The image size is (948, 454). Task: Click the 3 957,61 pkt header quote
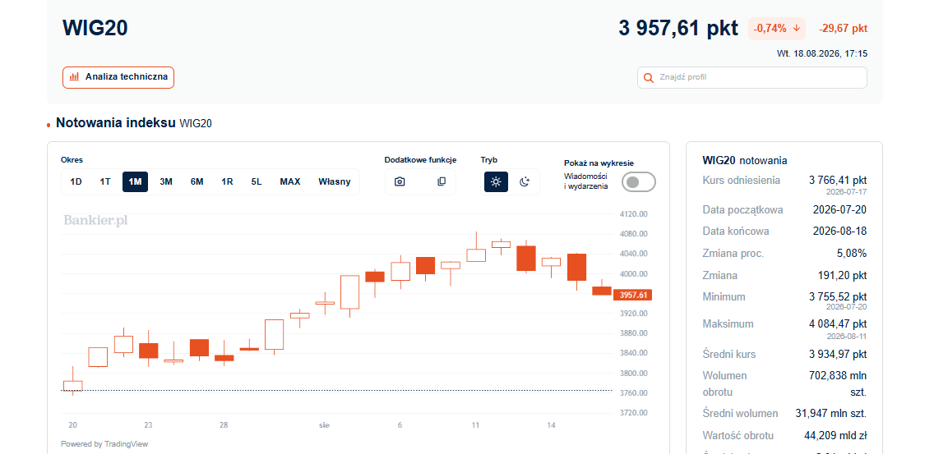(678, 28)
